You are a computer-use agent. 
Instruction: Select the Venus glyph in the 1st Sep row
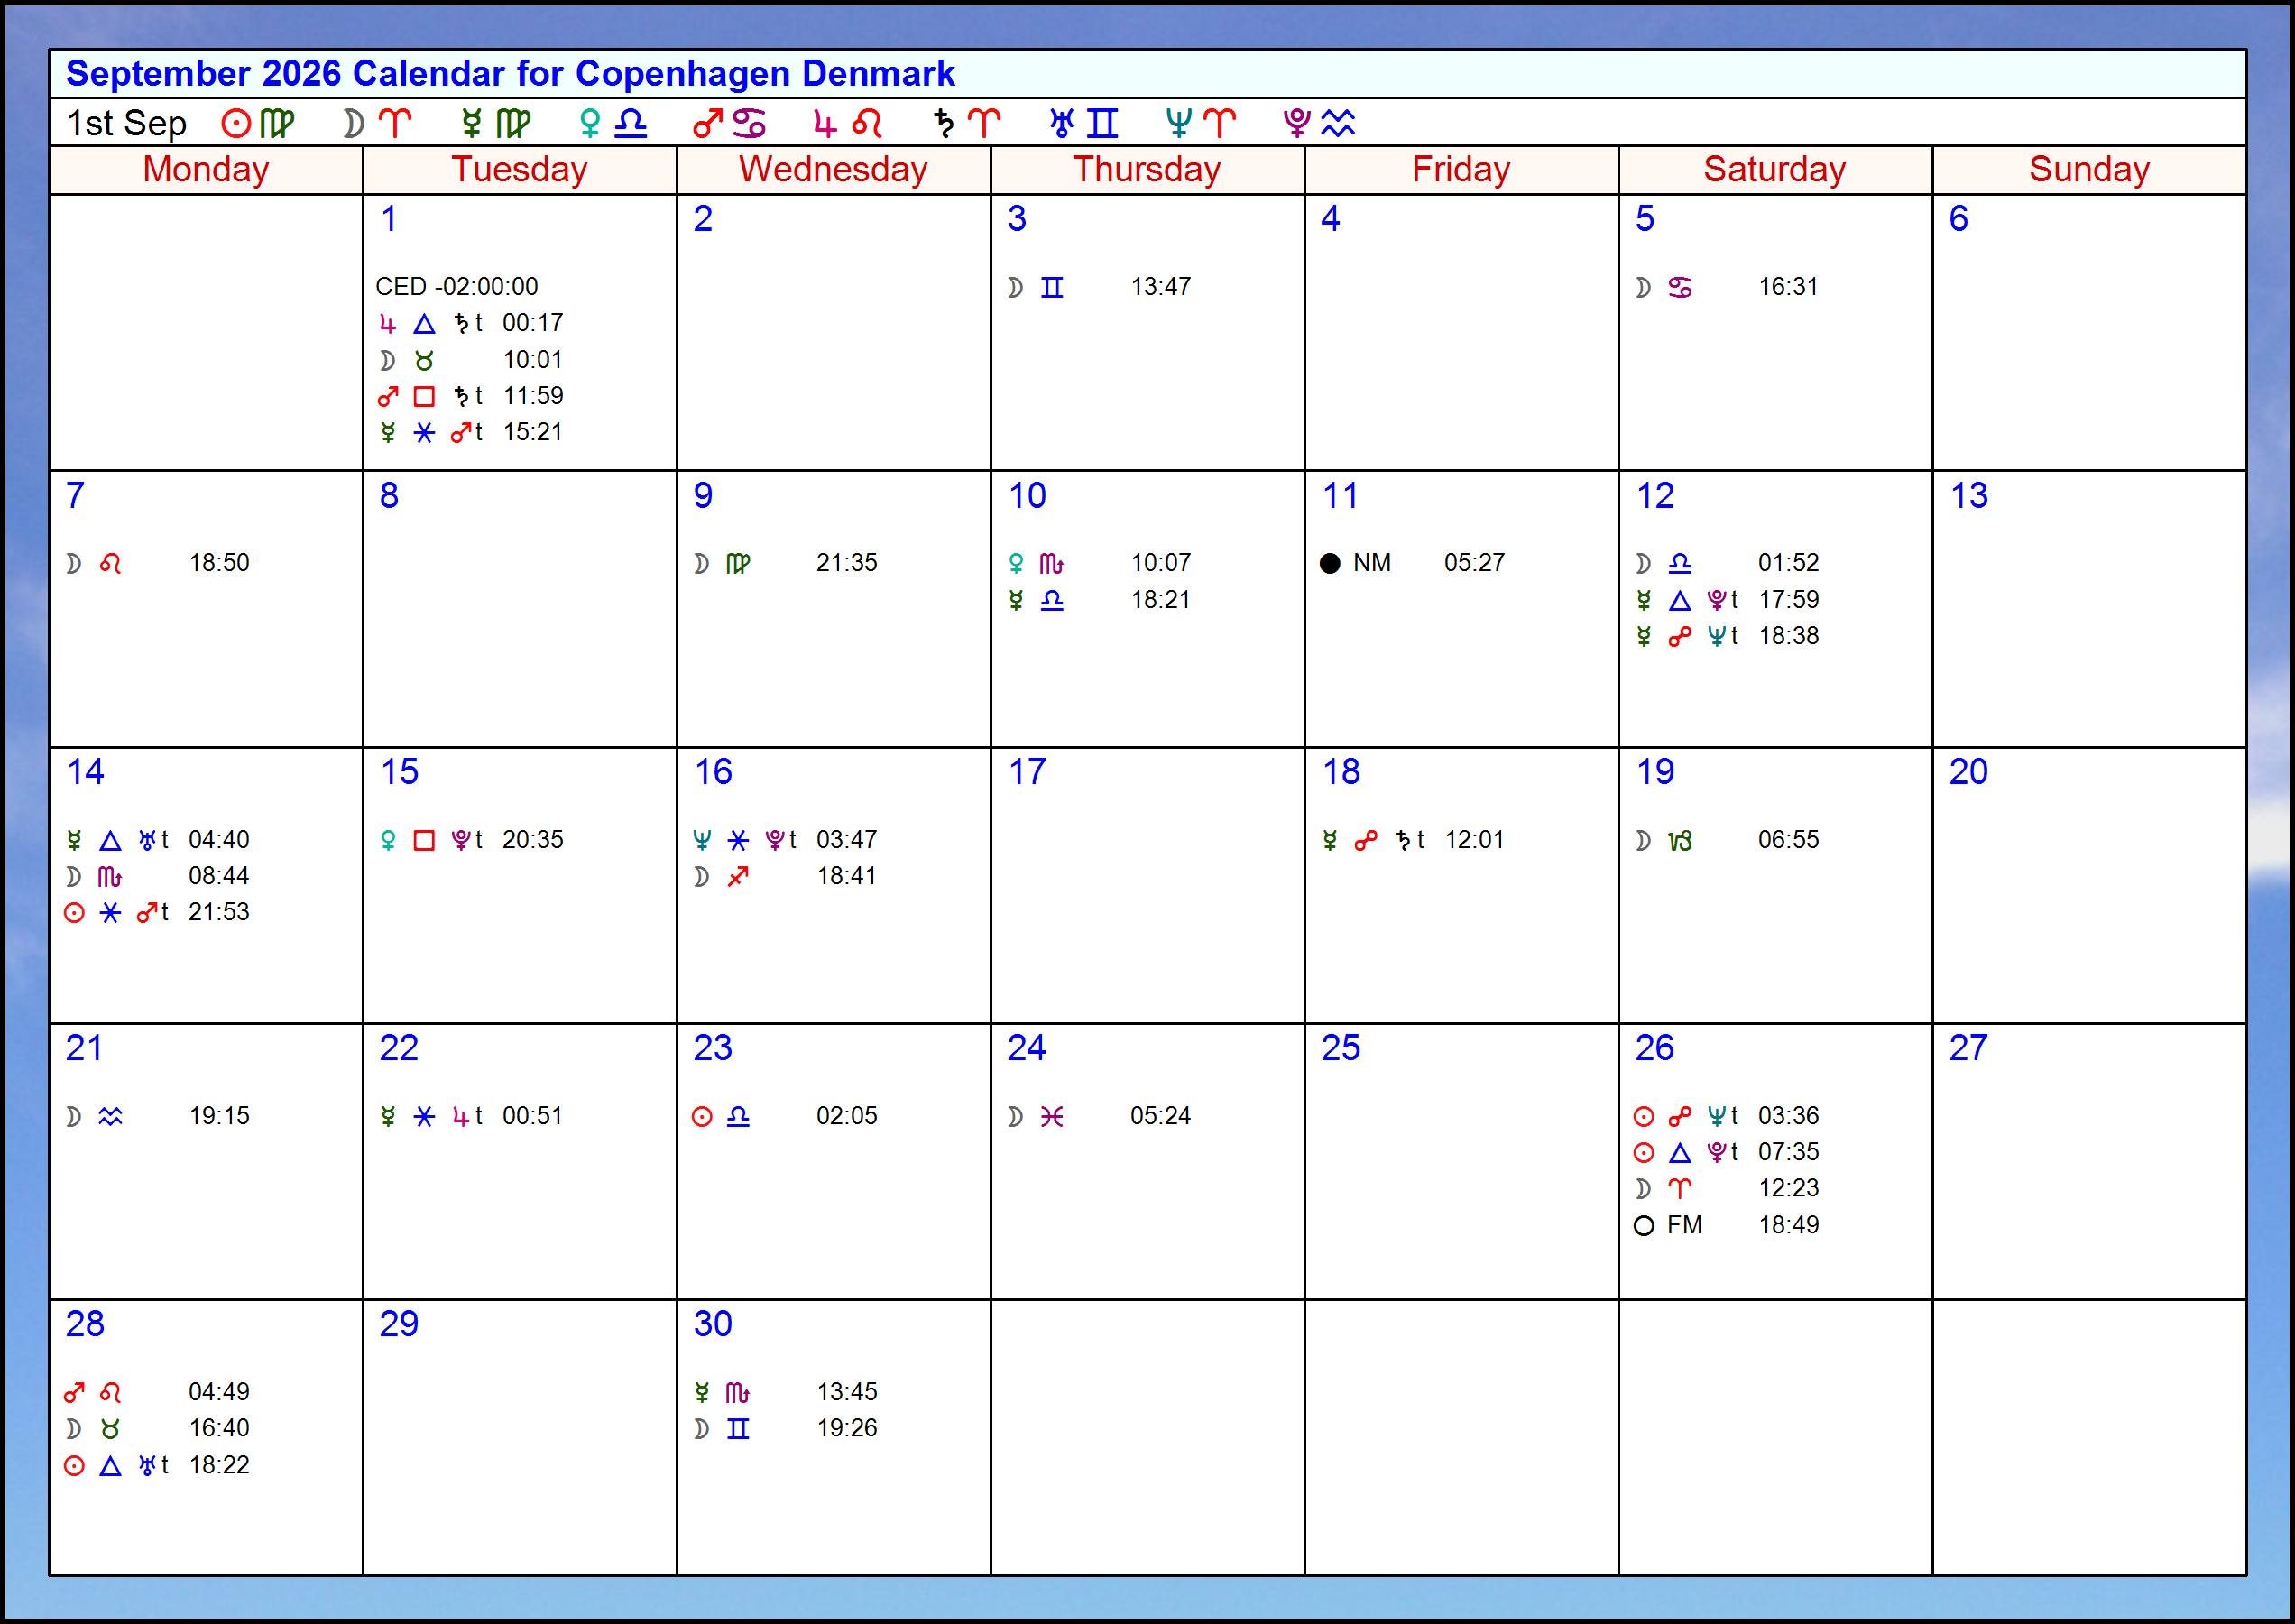[x=590, y=124]
